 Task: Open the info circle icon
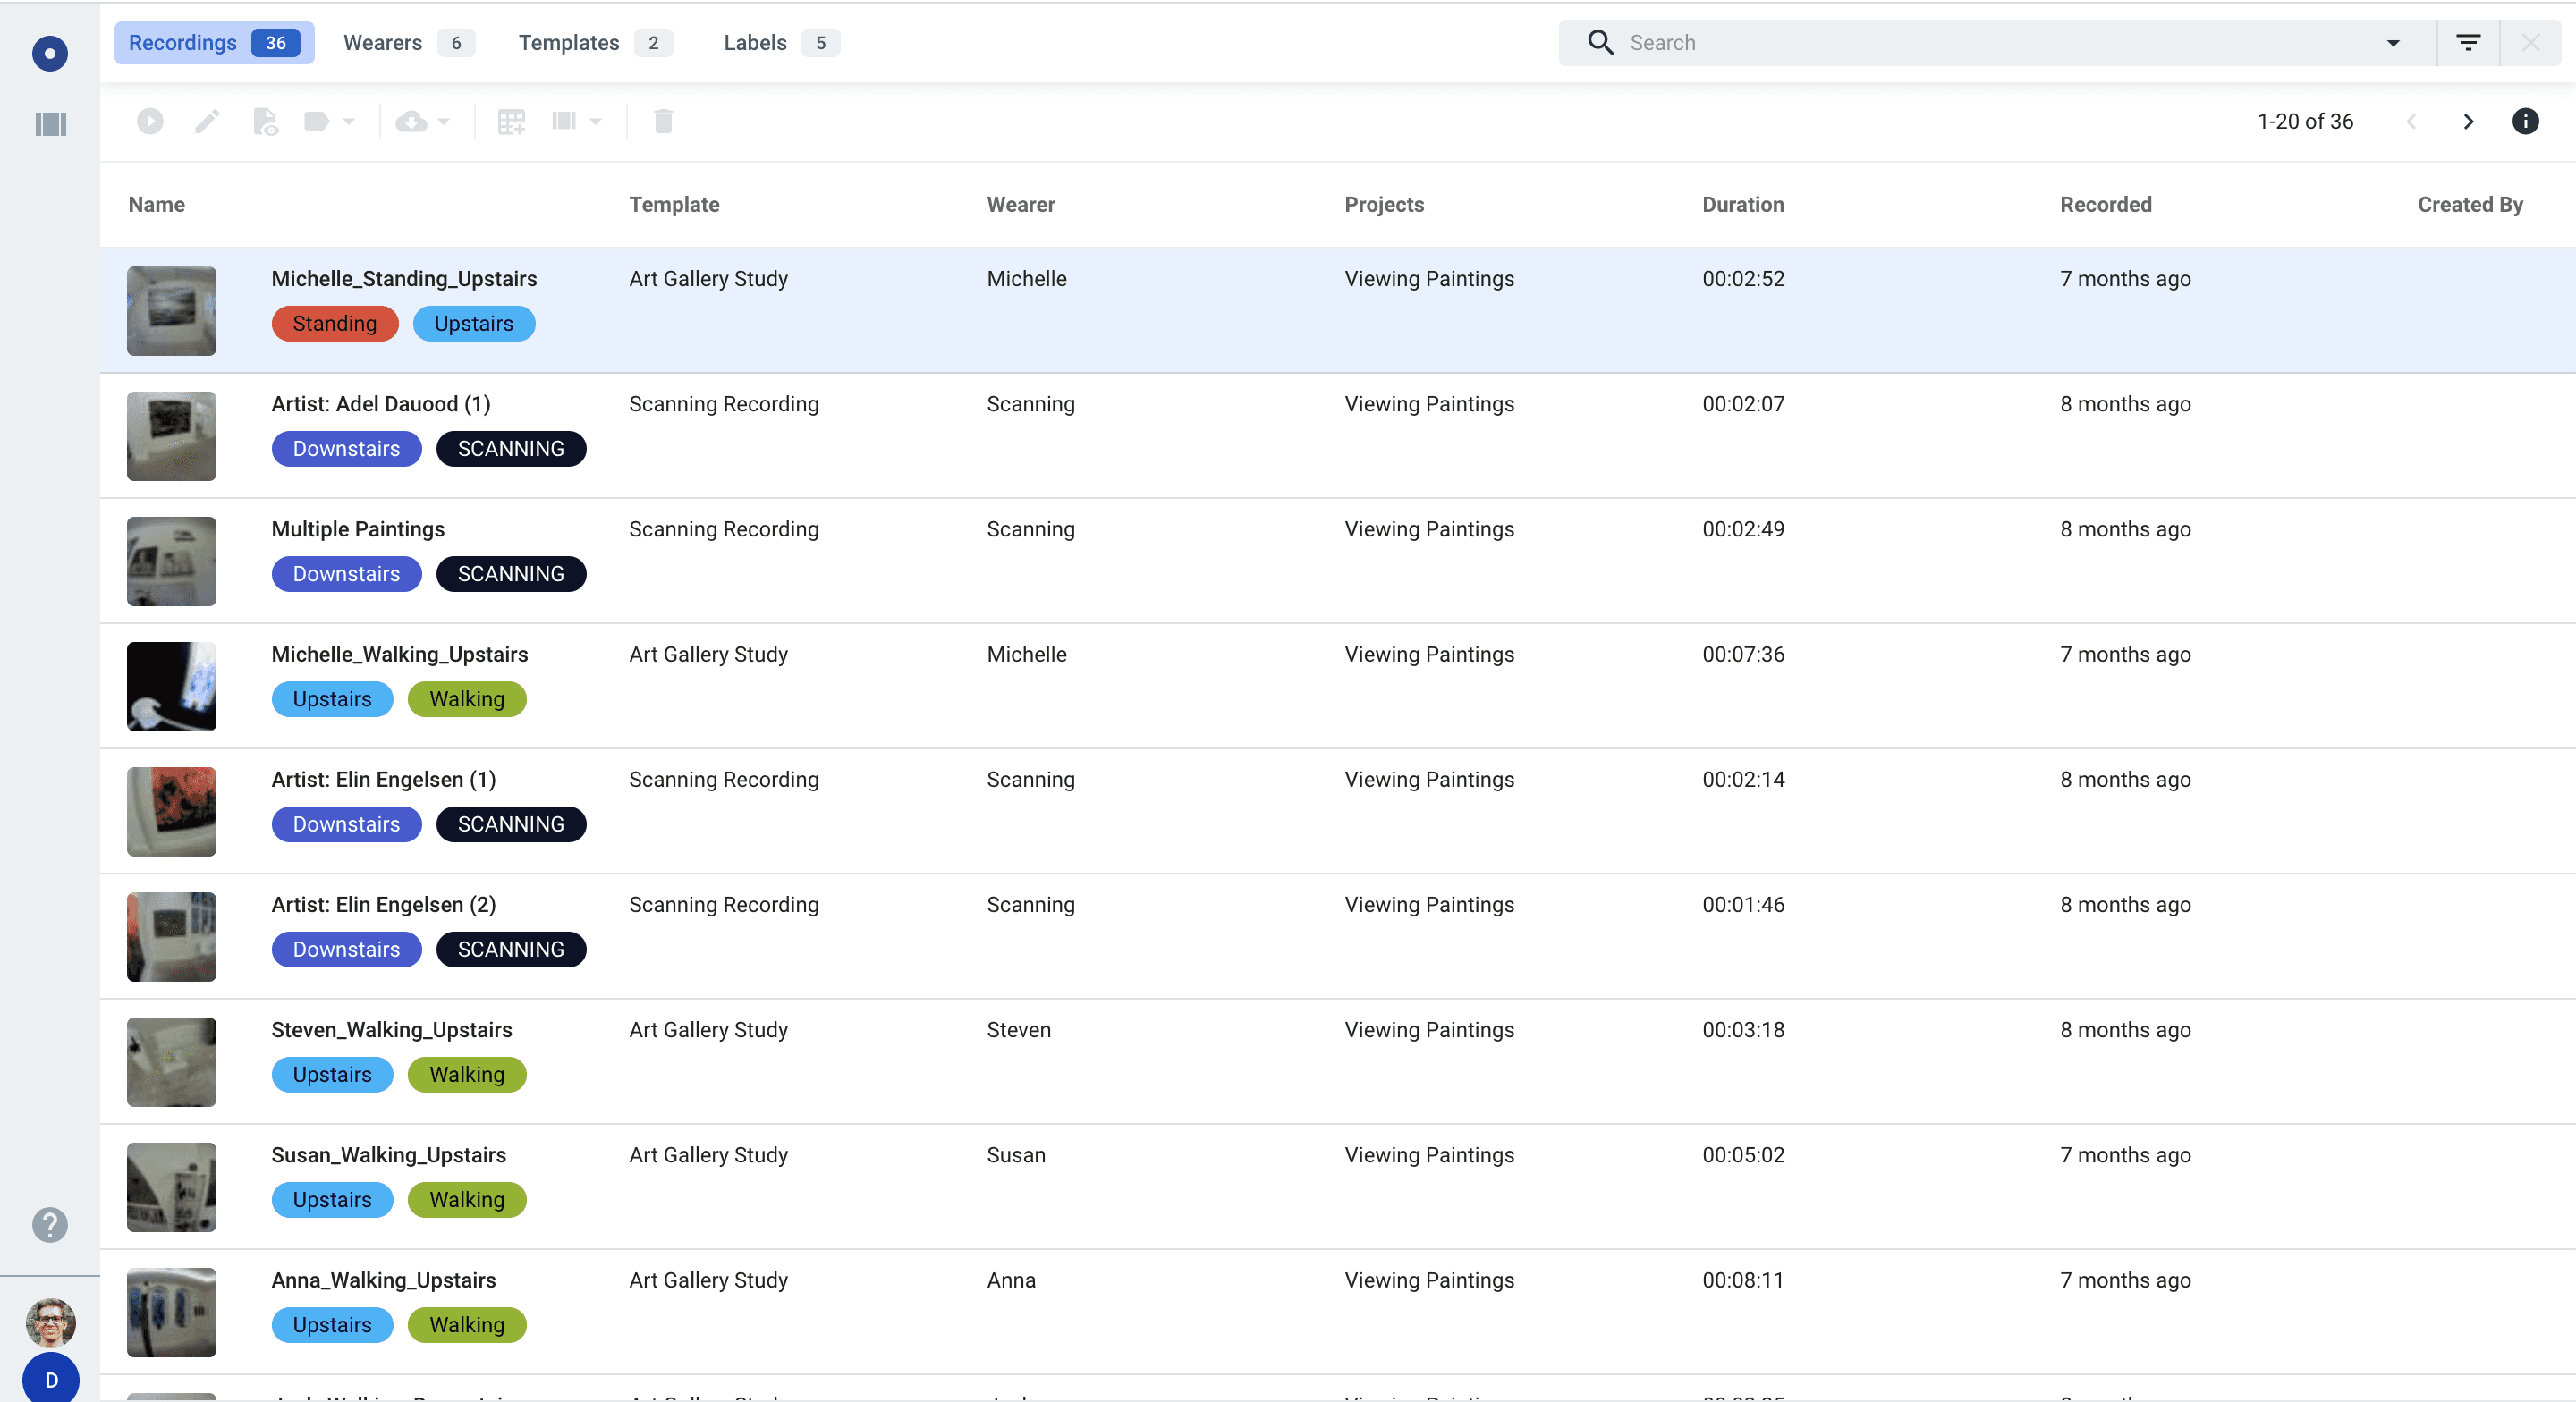2525,121
